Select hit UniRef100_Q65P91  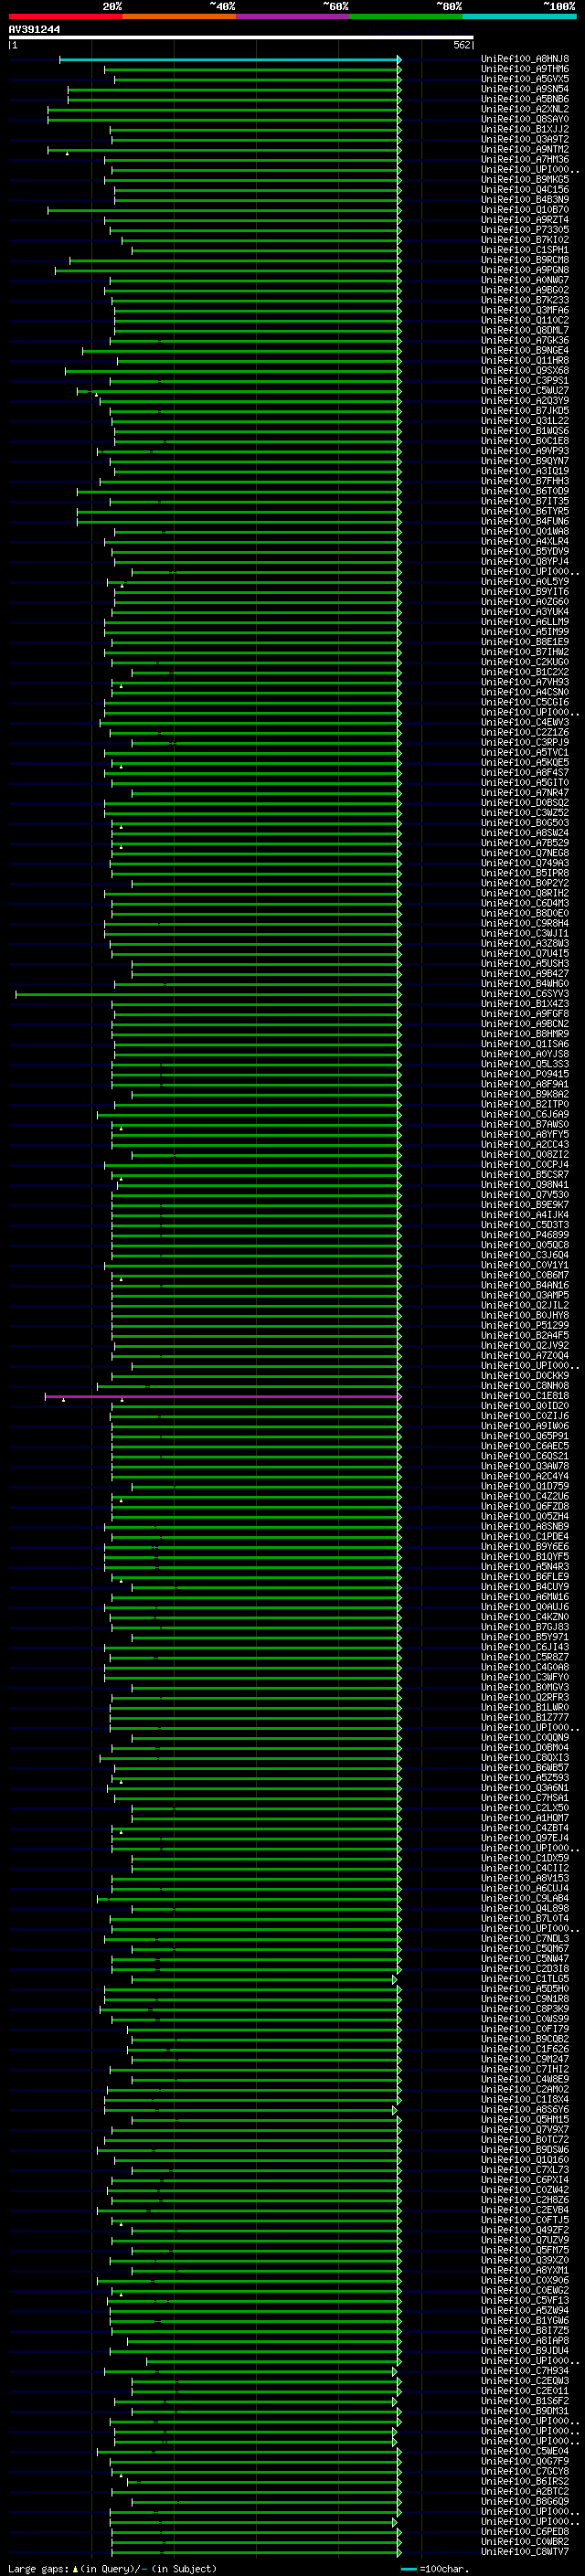click(x=525, y=1437)
